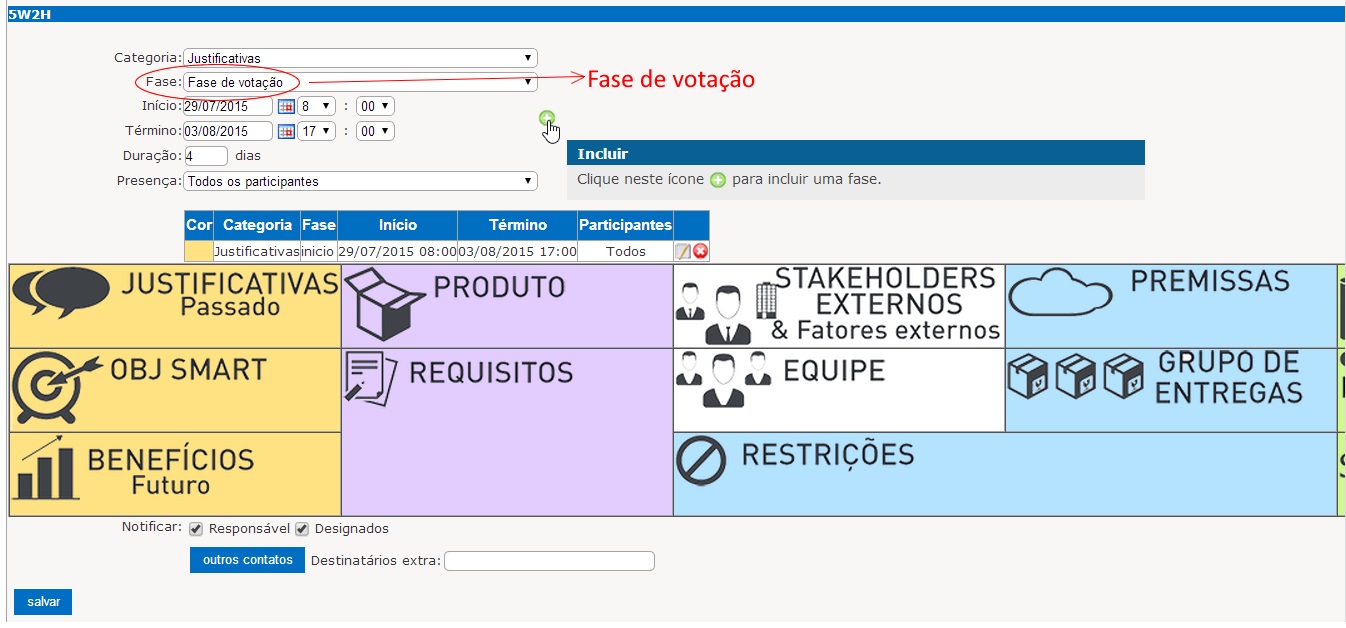Delete the Justificativas phase with the red X icon
The height and width of the screenshot is (628, 1346).
click(x=701, y=251)
